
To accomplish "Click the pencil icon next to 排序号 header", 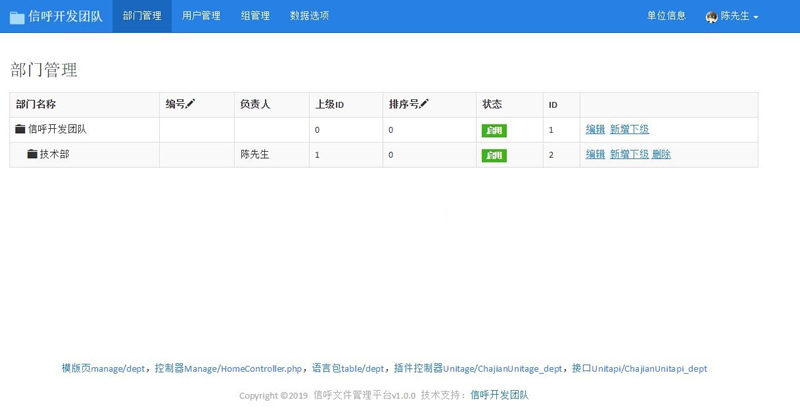I will point(424,103).
